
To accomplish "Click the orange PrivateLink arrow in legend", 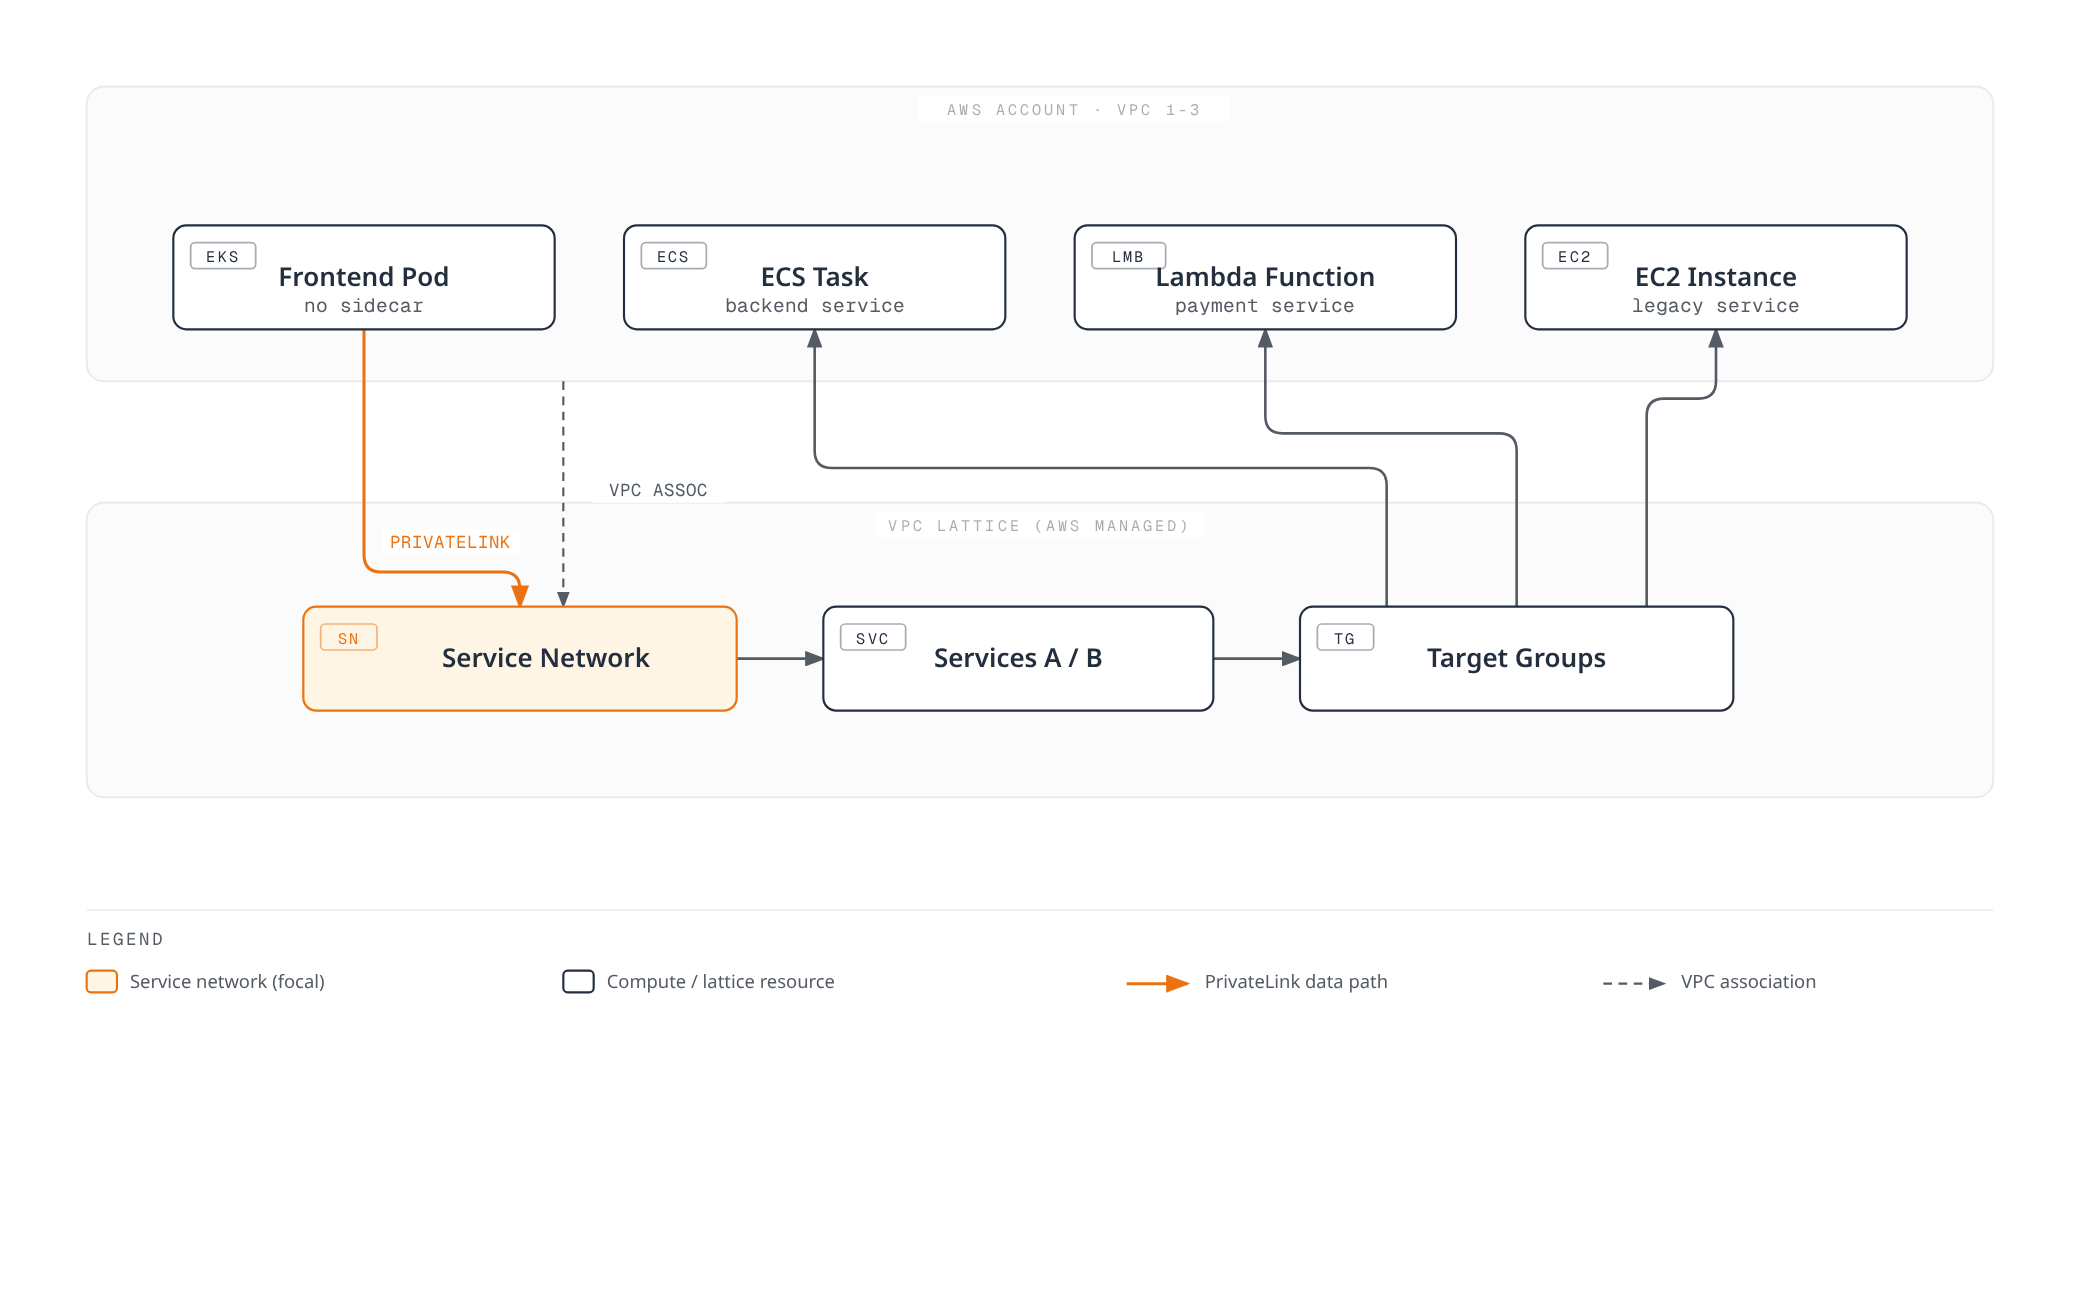I will click(x=1158, y=983).
